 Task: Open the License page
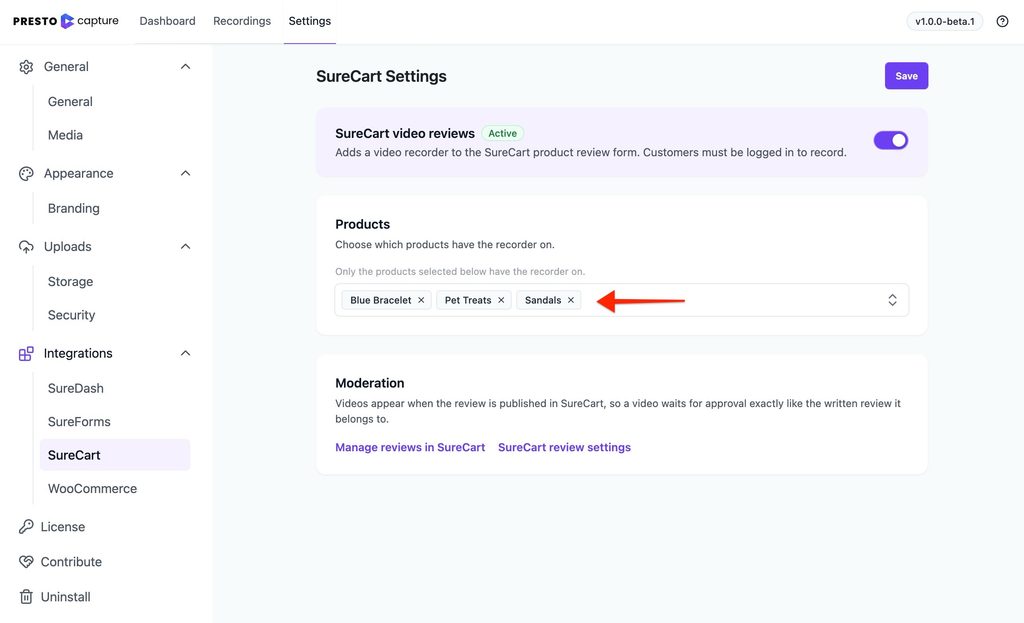[x=63, y=527]
